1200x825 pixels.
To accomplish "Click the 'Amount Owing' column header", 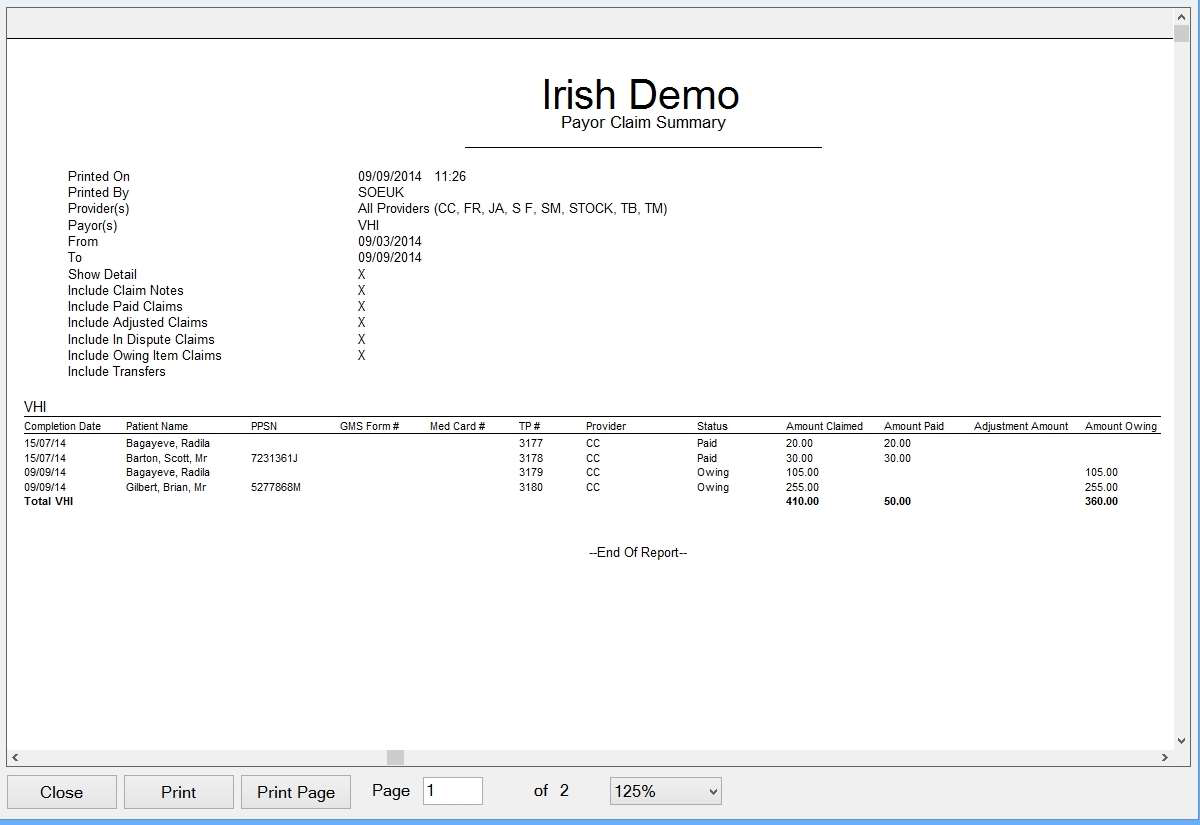I will [x=1121, y=426].
